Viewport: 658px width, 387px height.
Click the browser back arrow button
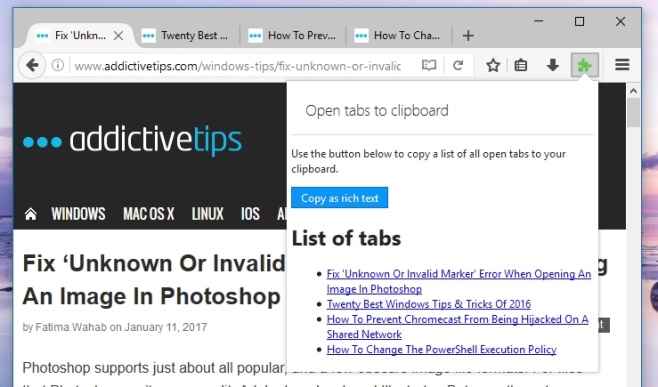coord(32,65)
